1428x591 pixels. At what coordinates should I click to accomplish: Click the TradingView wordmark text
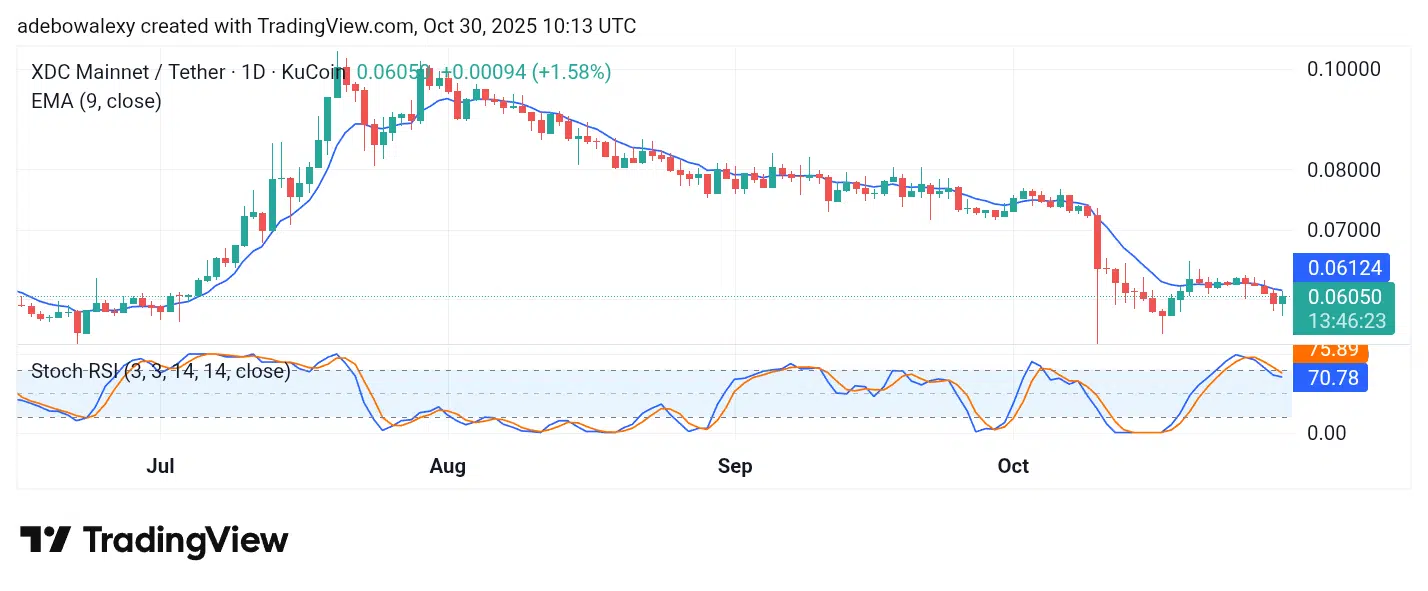185,541
